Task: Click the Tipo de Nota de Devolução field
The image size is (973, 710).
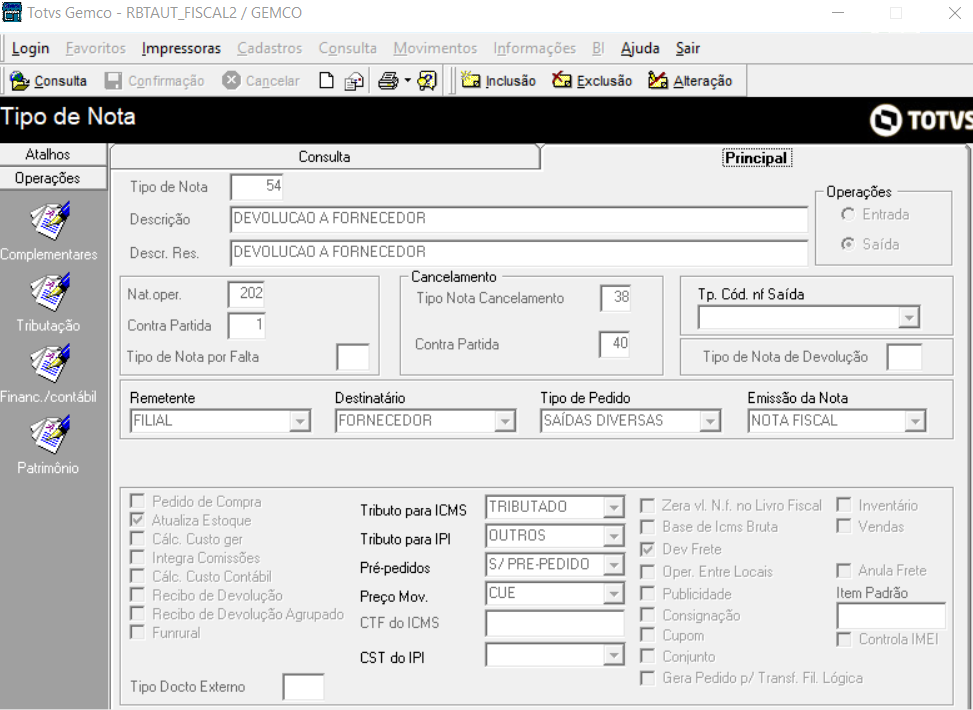Action: point(905,357)
